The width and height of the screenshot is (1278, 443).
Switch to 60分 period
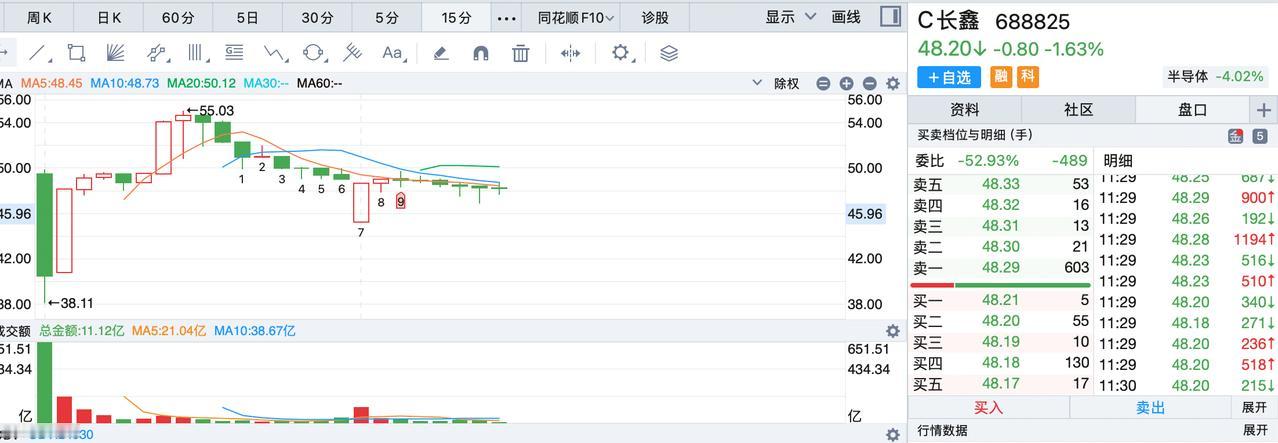[x=178, y=17]
